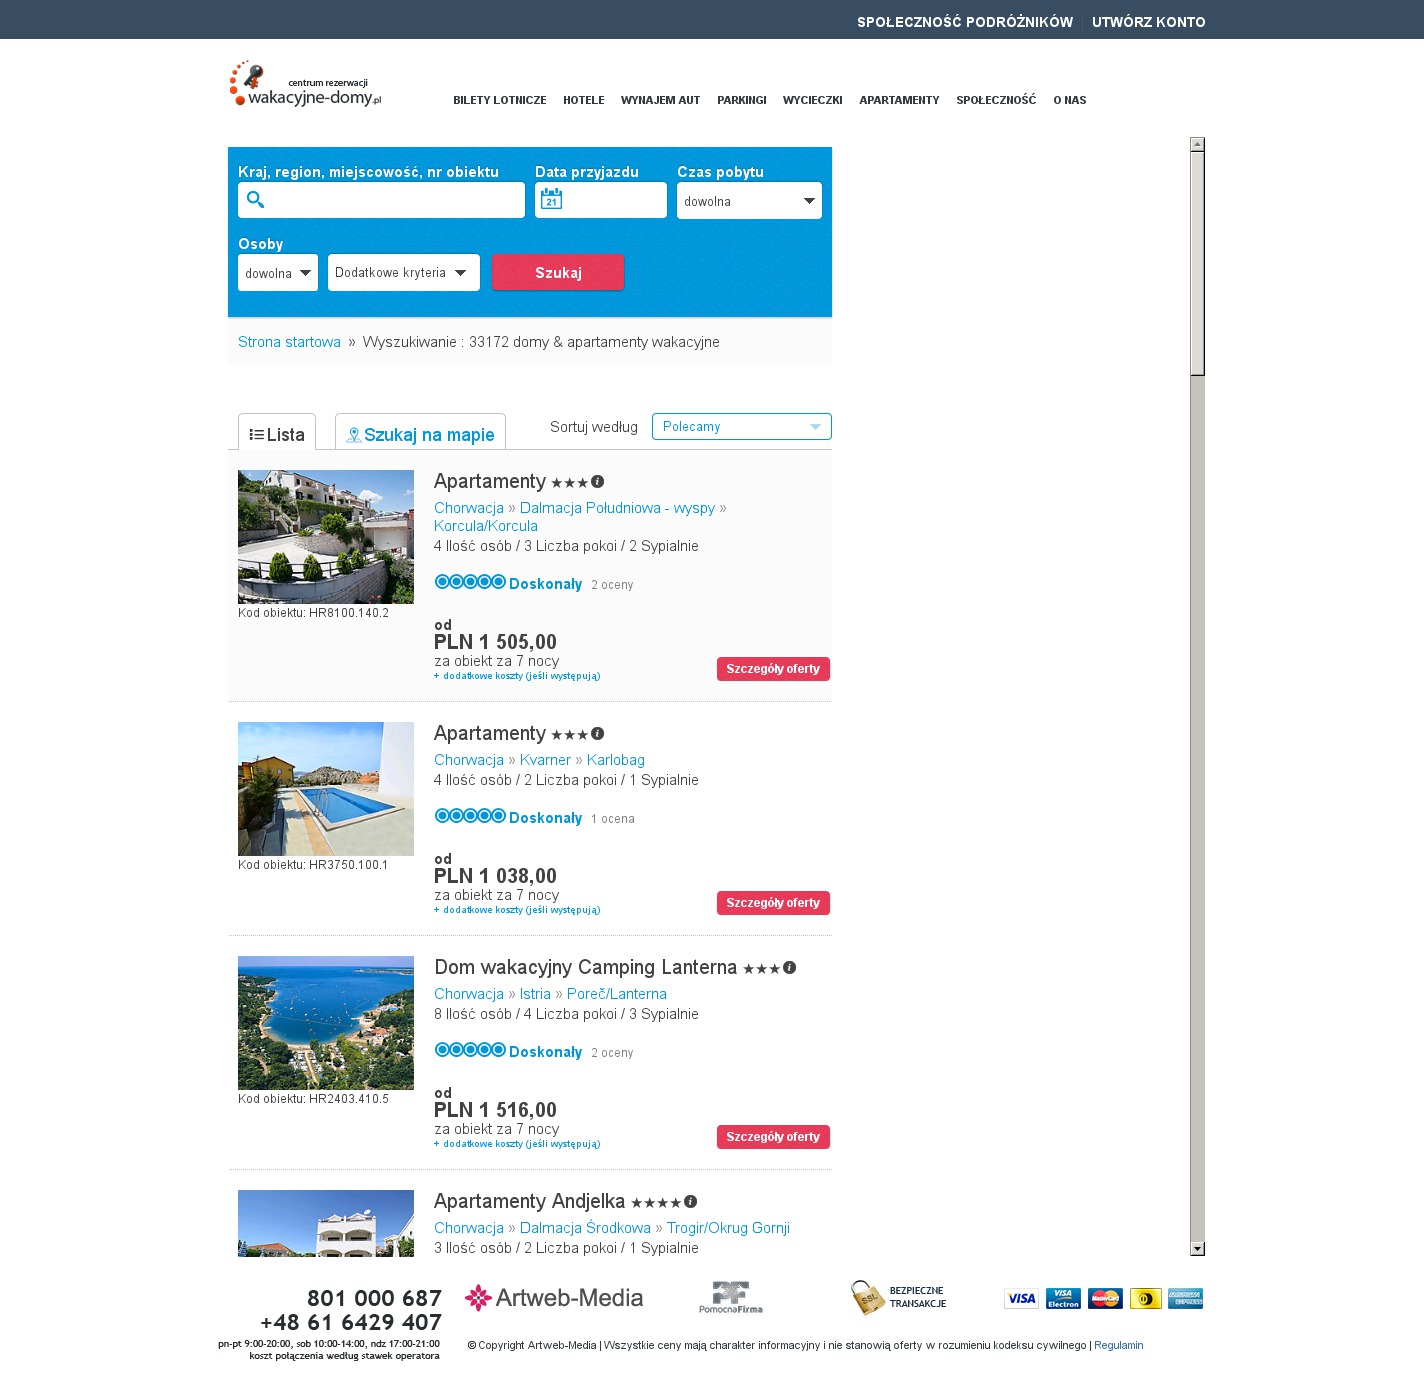Select Wynajem aut menu item
Screen dimensions: 1424x1392
[661, 100]
